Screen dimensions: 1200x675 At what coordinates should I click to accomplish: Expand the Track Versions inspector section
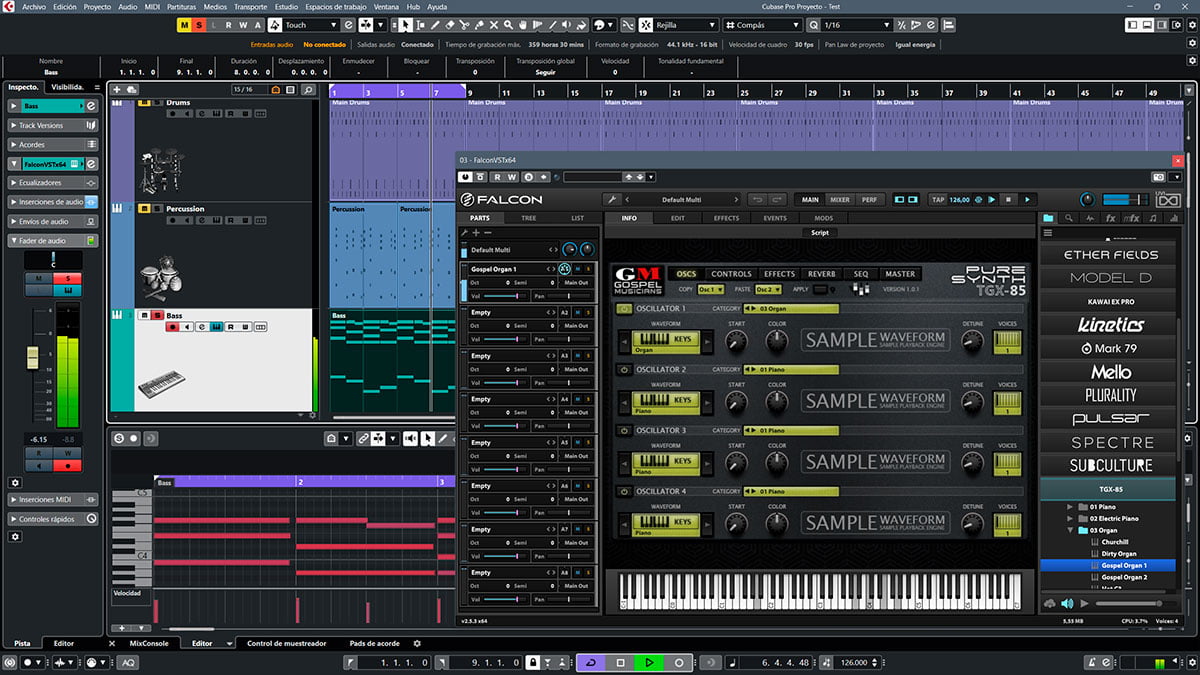point(54,125)
